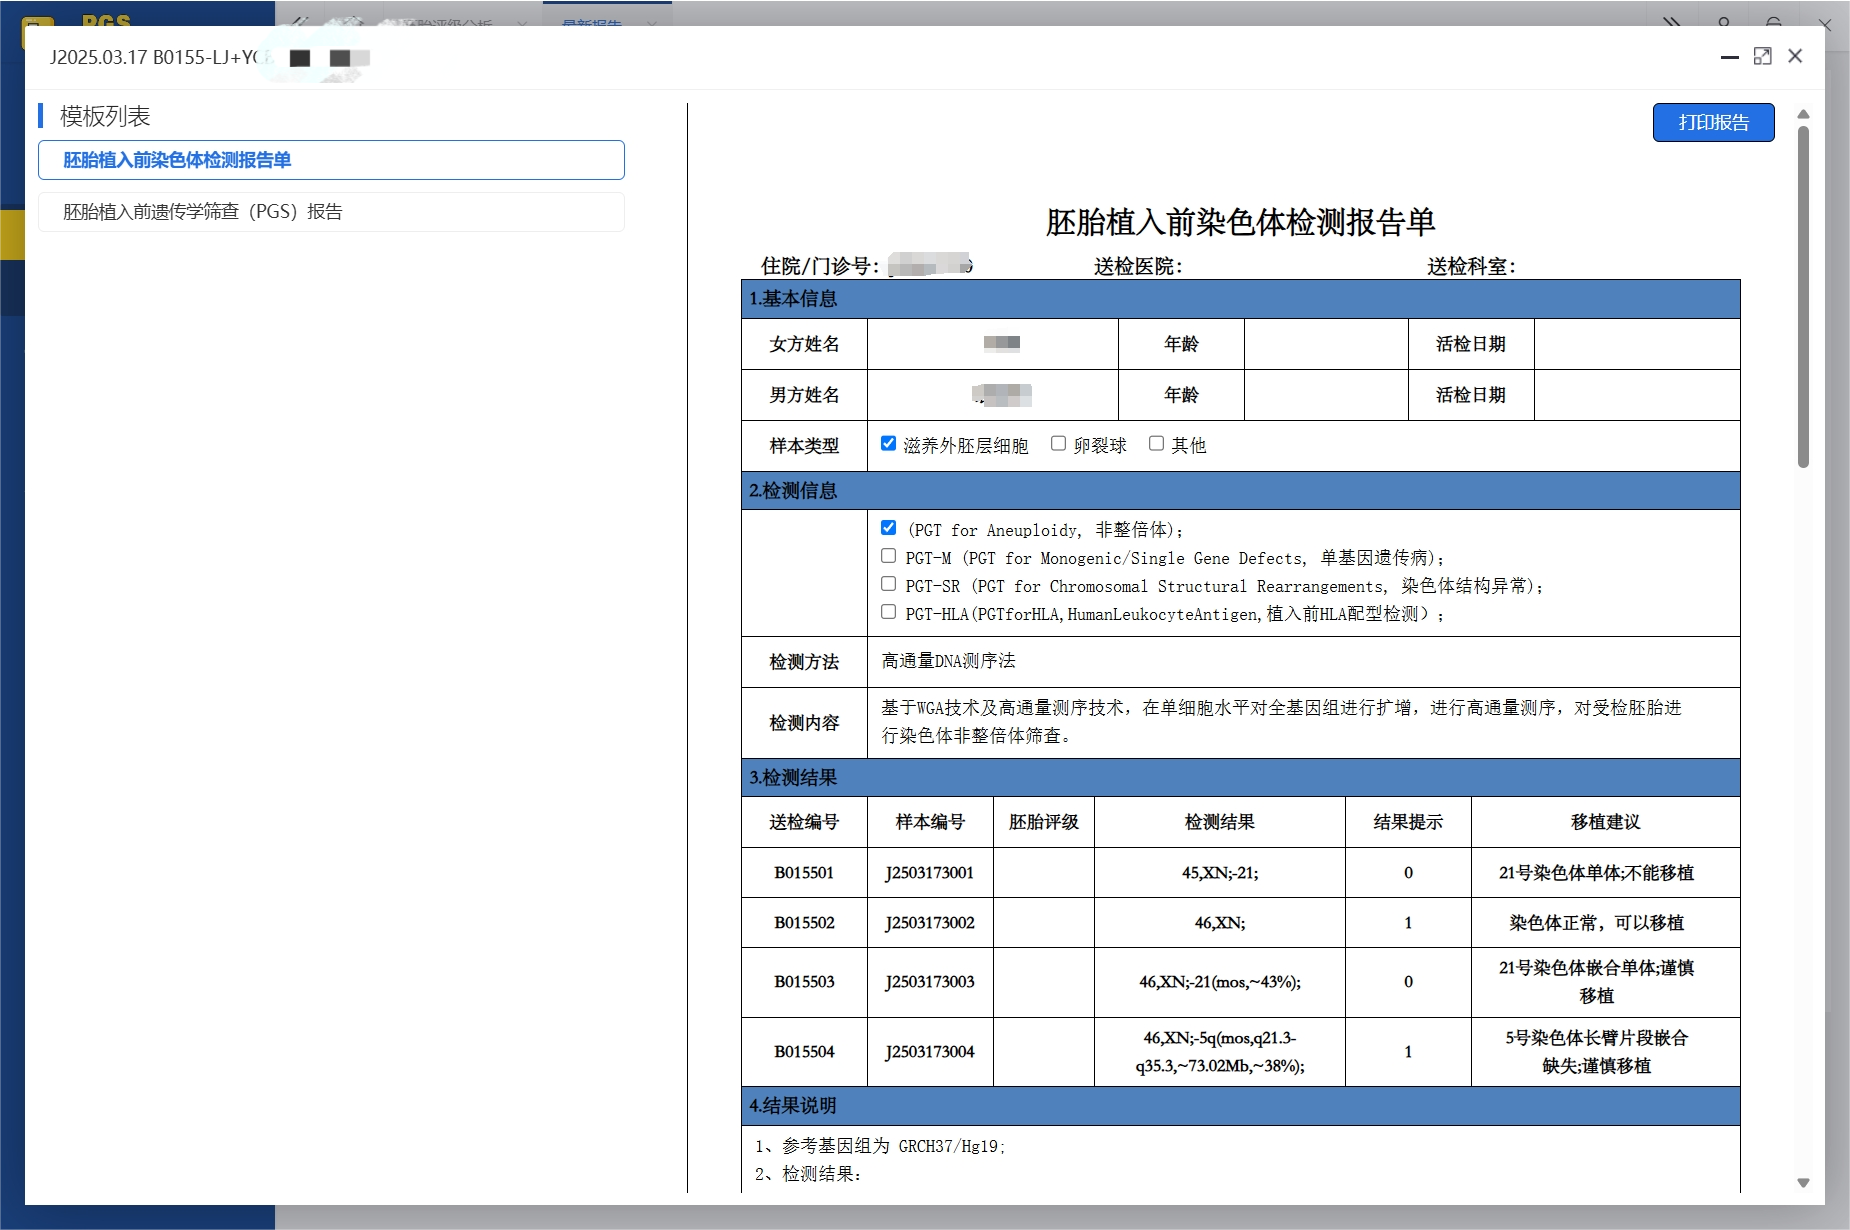The width and height of the screenshot is (1850, 1230).
Task: Click the 1.基本信息 section header
Action: coord(1240,299)
